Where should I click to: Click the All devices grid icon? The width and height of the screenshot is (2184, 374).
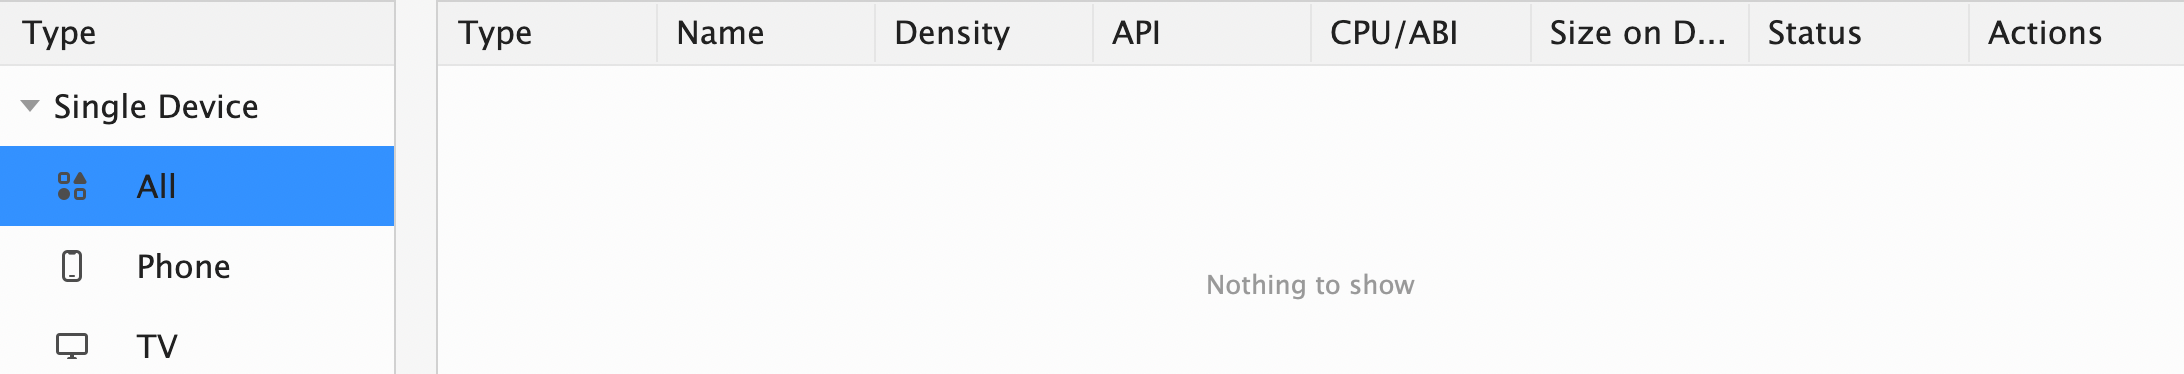tap(72, 186)
